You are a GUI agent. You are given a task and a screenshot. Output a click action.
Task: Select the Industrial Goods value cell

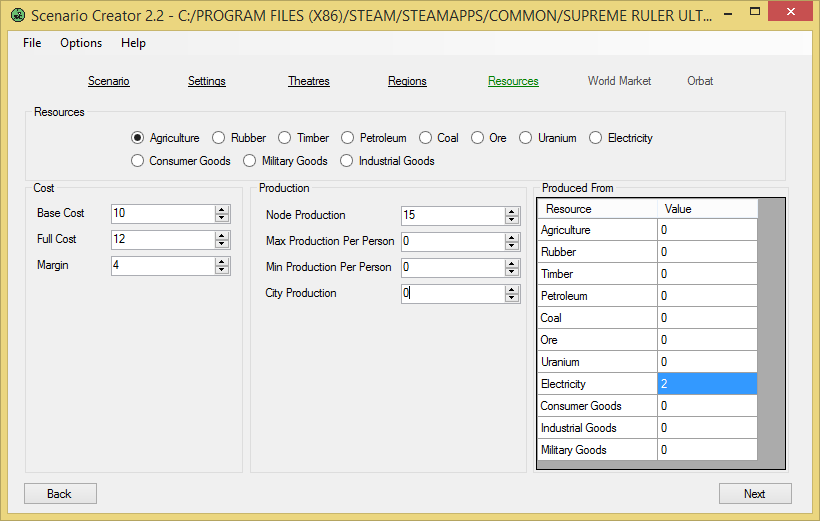tap(707, 428)
